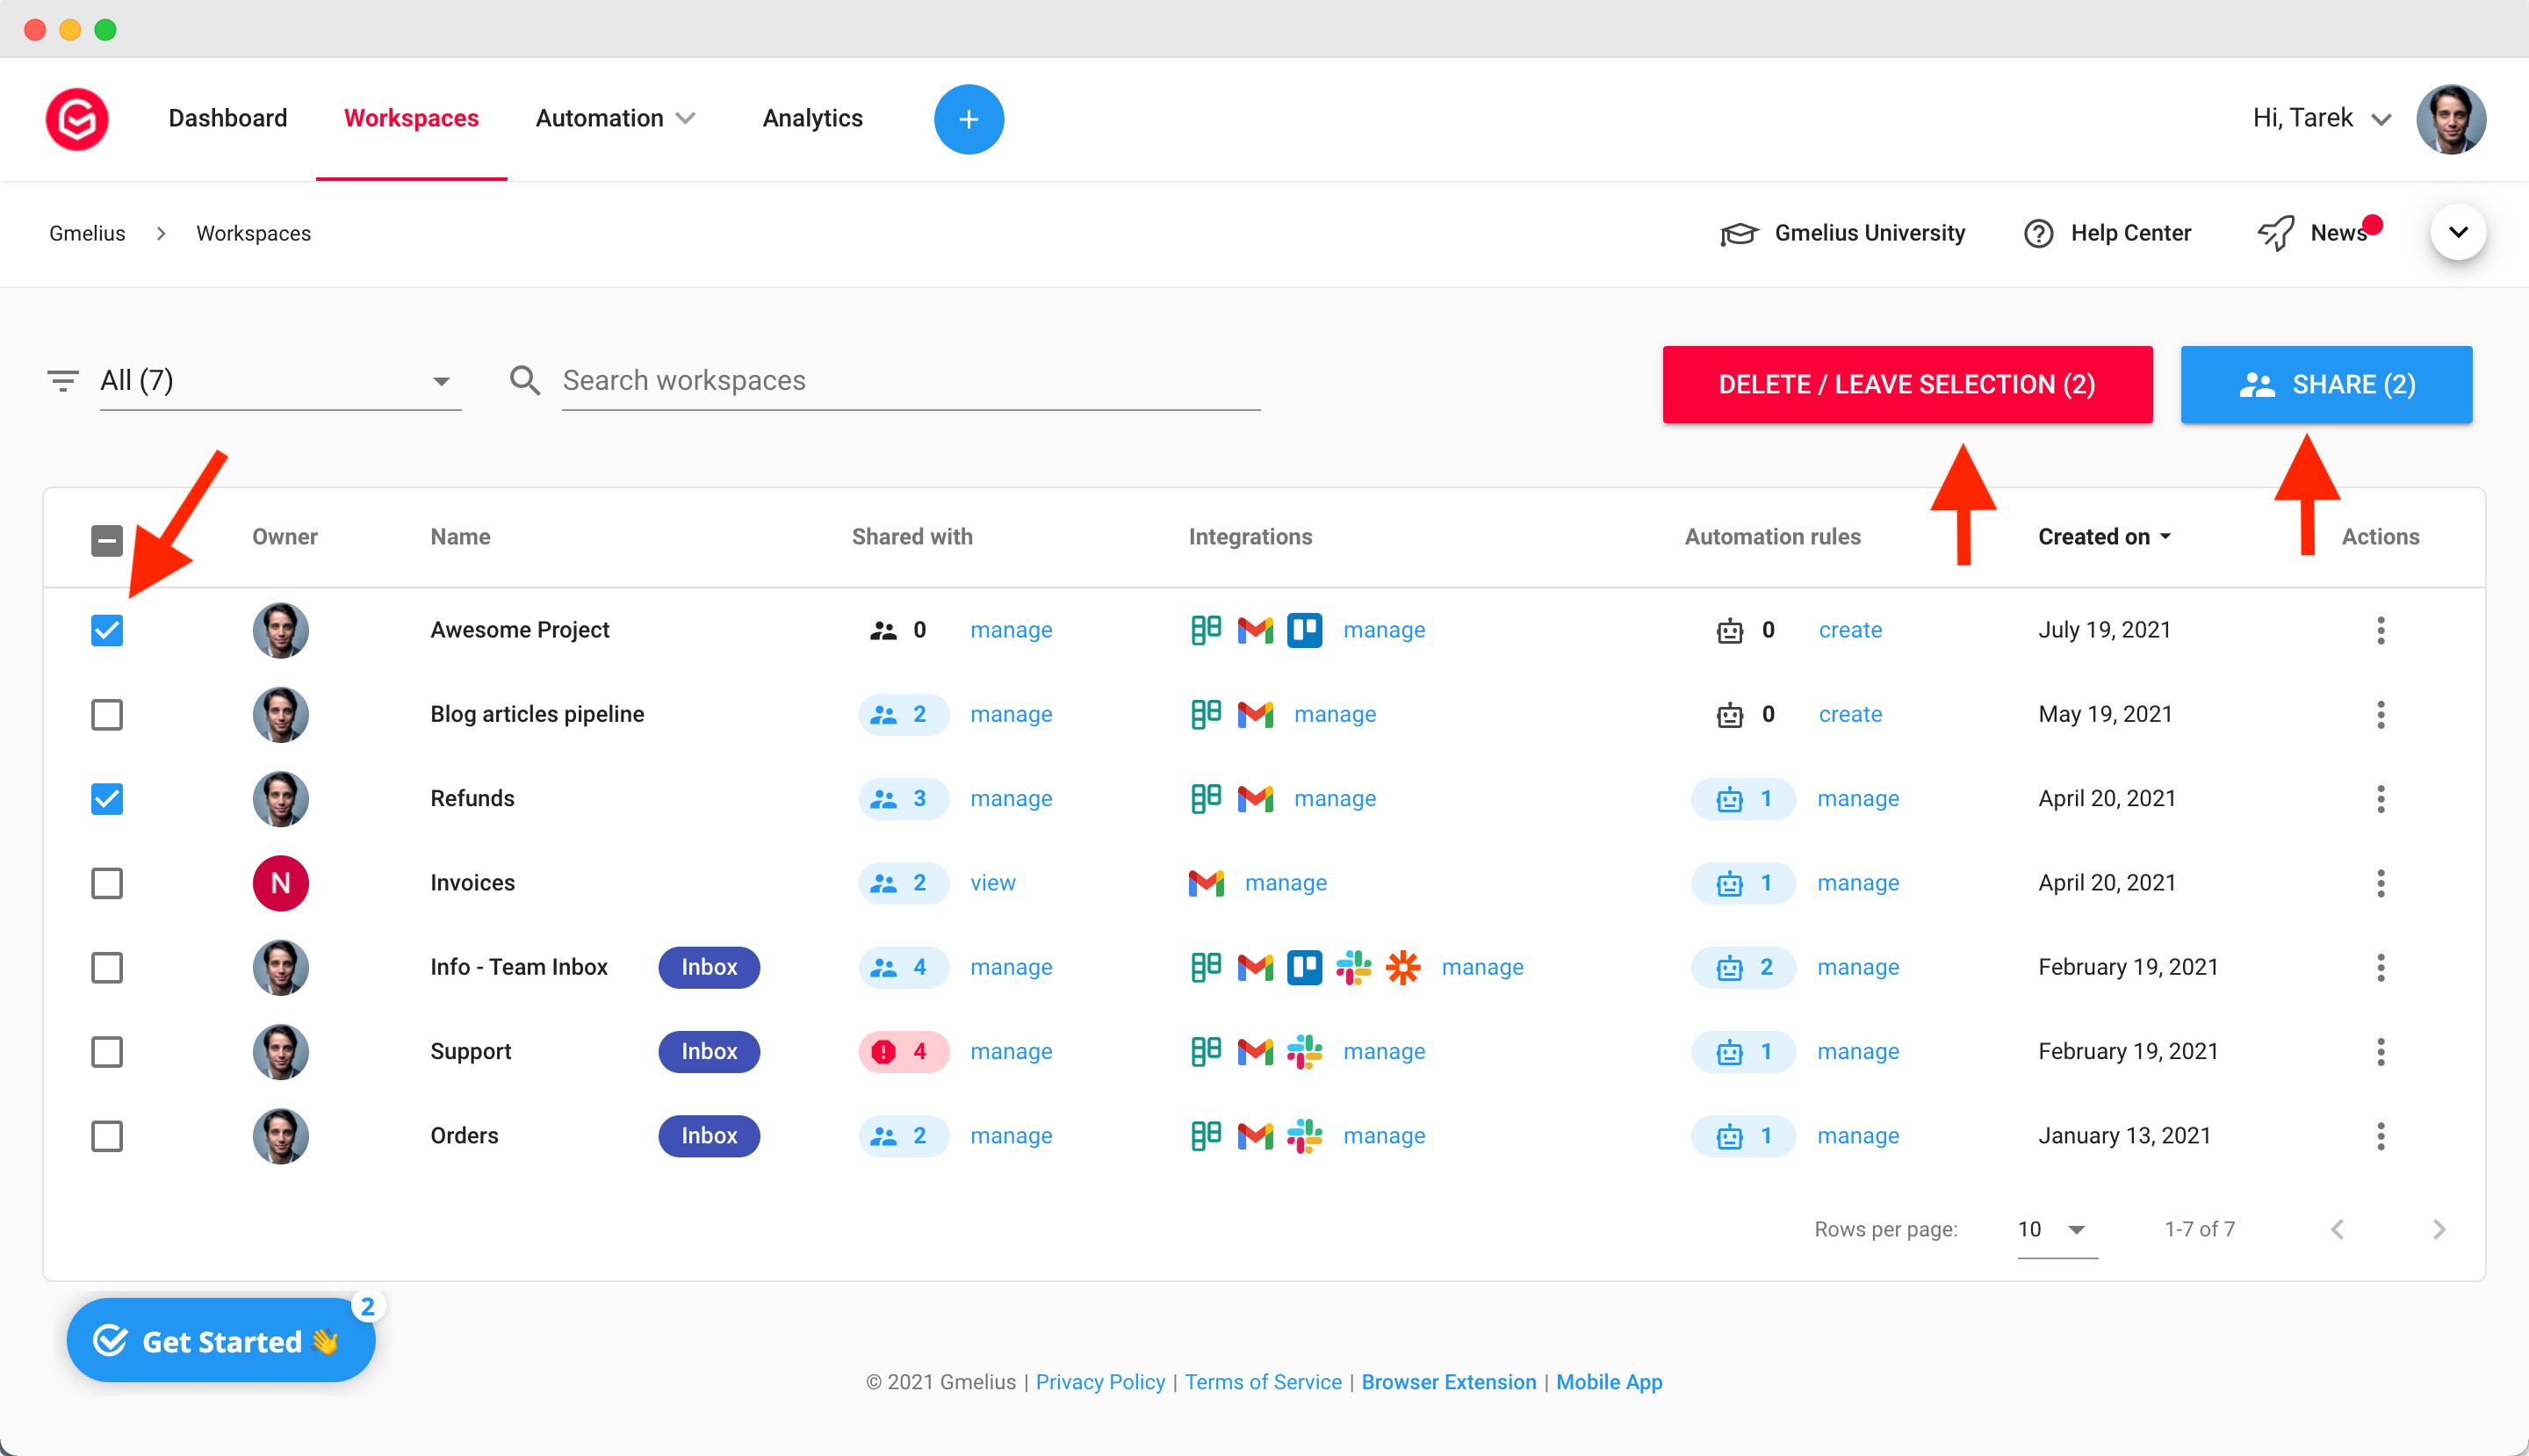Screen dimensions: 2529x1456
Task: Click the Inbox badge on Support row
Action: pos(709,1051)
